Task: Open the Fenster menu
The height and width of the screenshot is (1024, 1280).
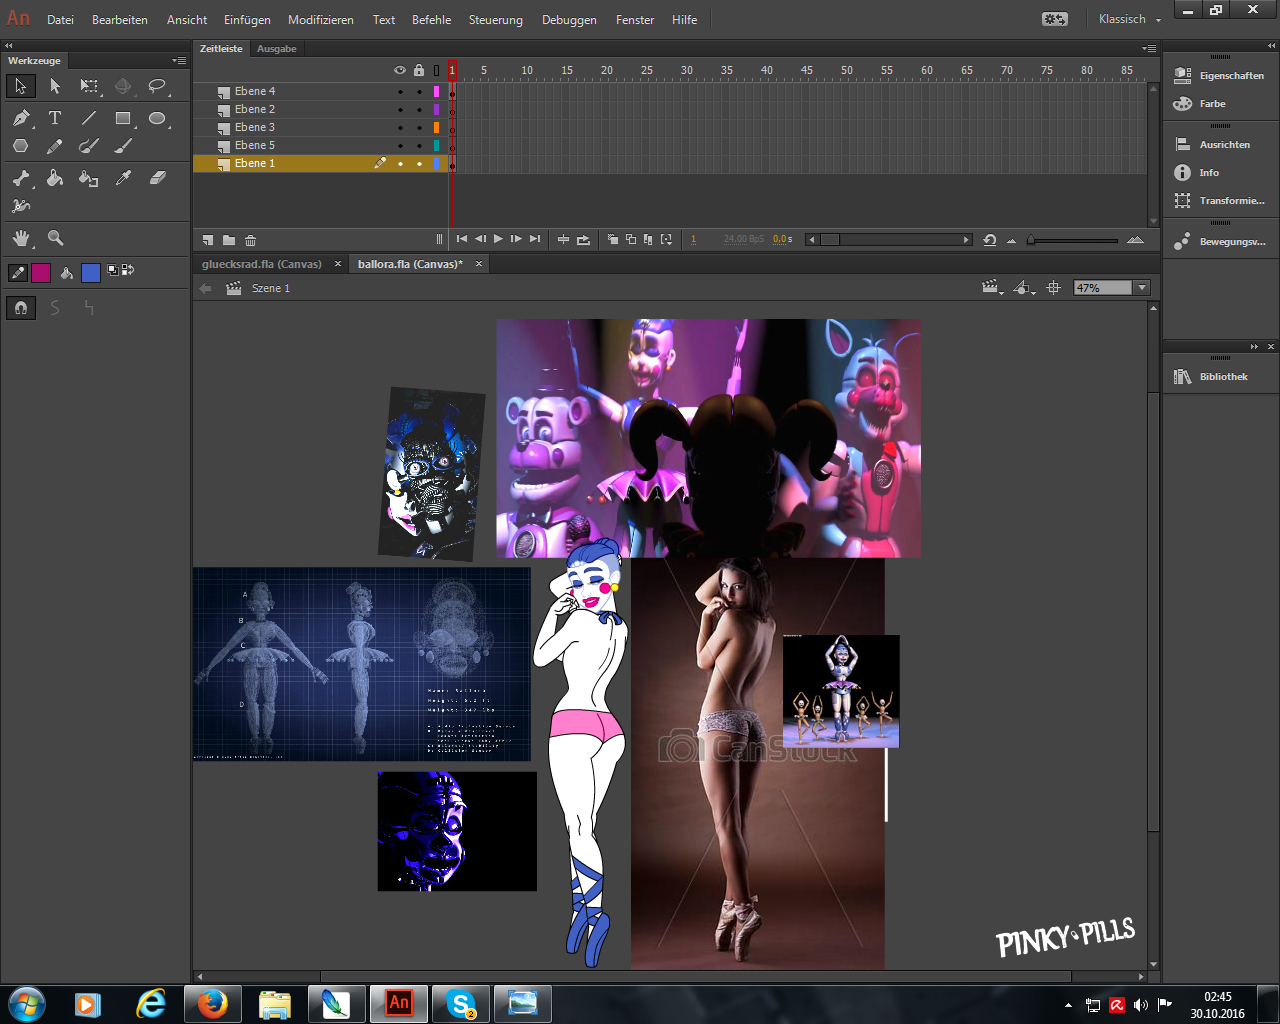Action: pos(635,20)
